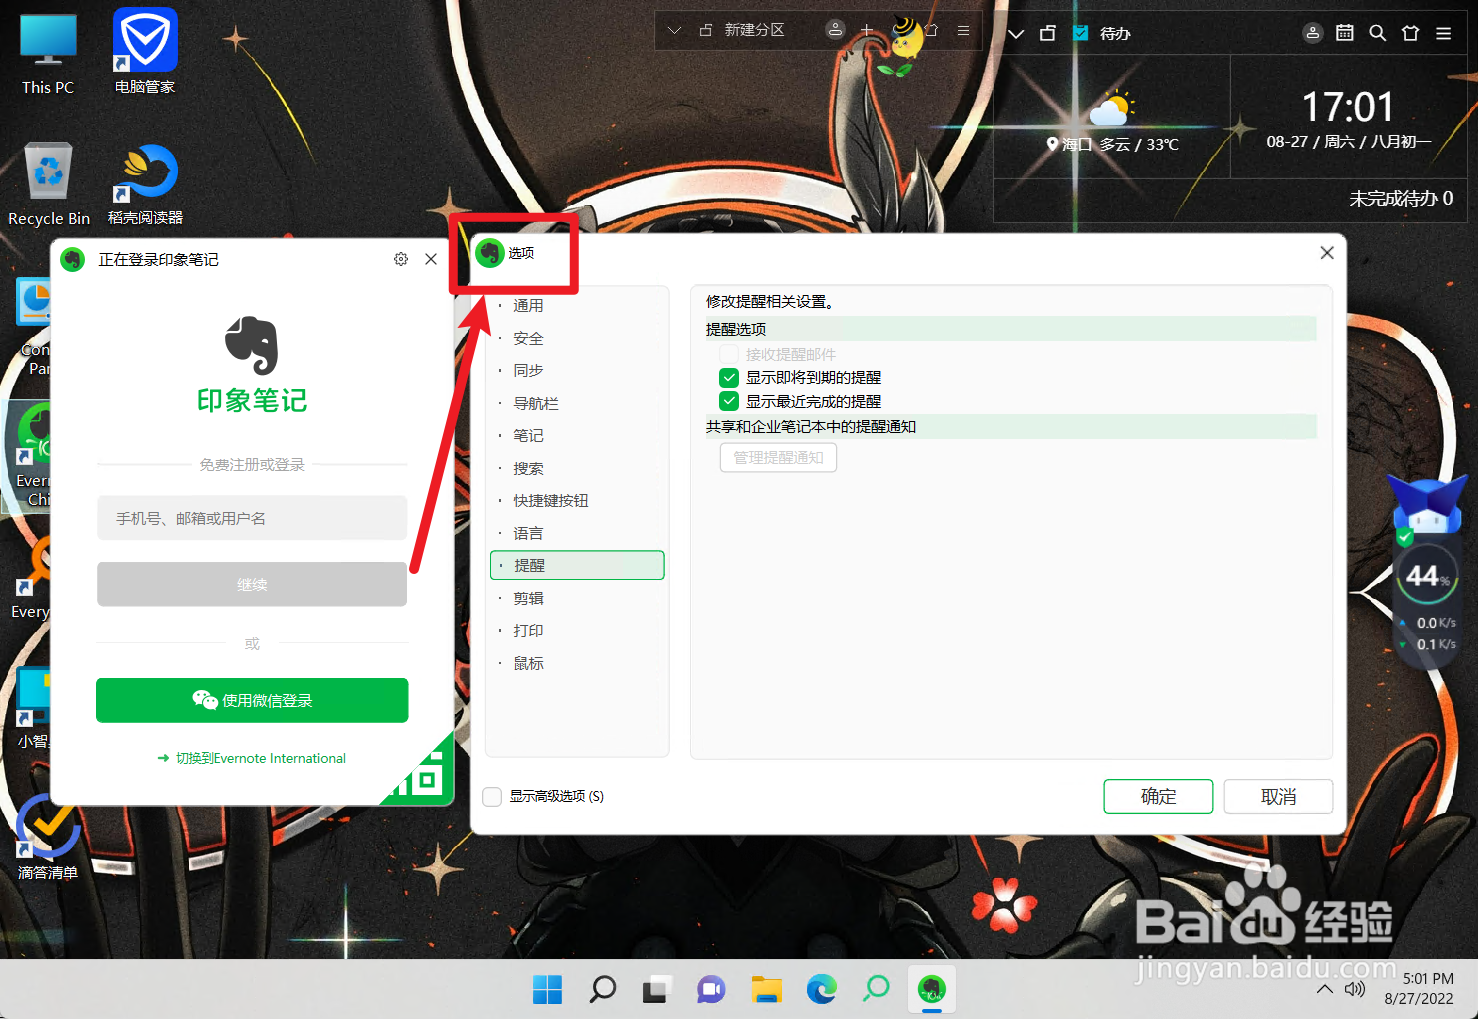Click the 17:01 clock widget
The width and height of the screenshot is (1478, 1019).
point(1347,107)
